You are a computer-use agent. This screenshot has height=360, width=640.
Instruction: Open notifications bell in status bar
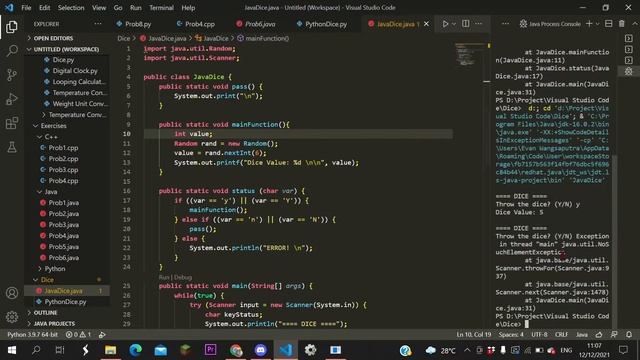pos(629,334)
